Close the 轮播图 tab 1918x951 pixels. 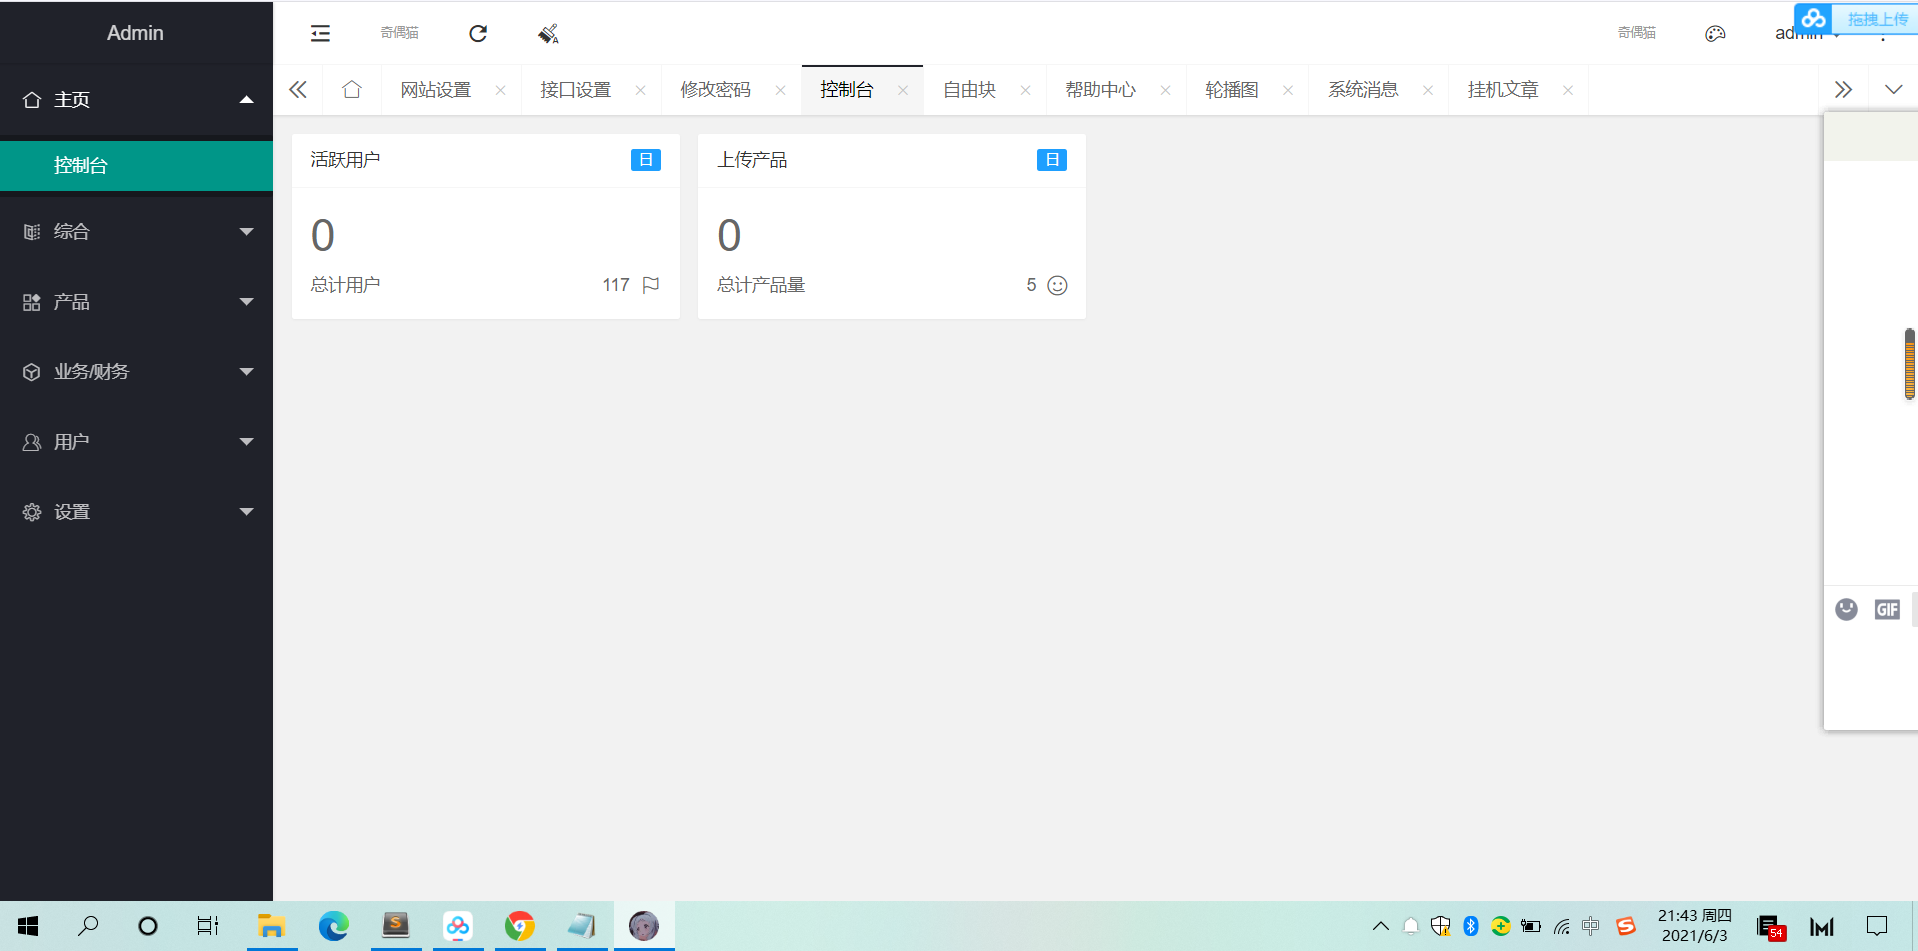point(1288,90)
